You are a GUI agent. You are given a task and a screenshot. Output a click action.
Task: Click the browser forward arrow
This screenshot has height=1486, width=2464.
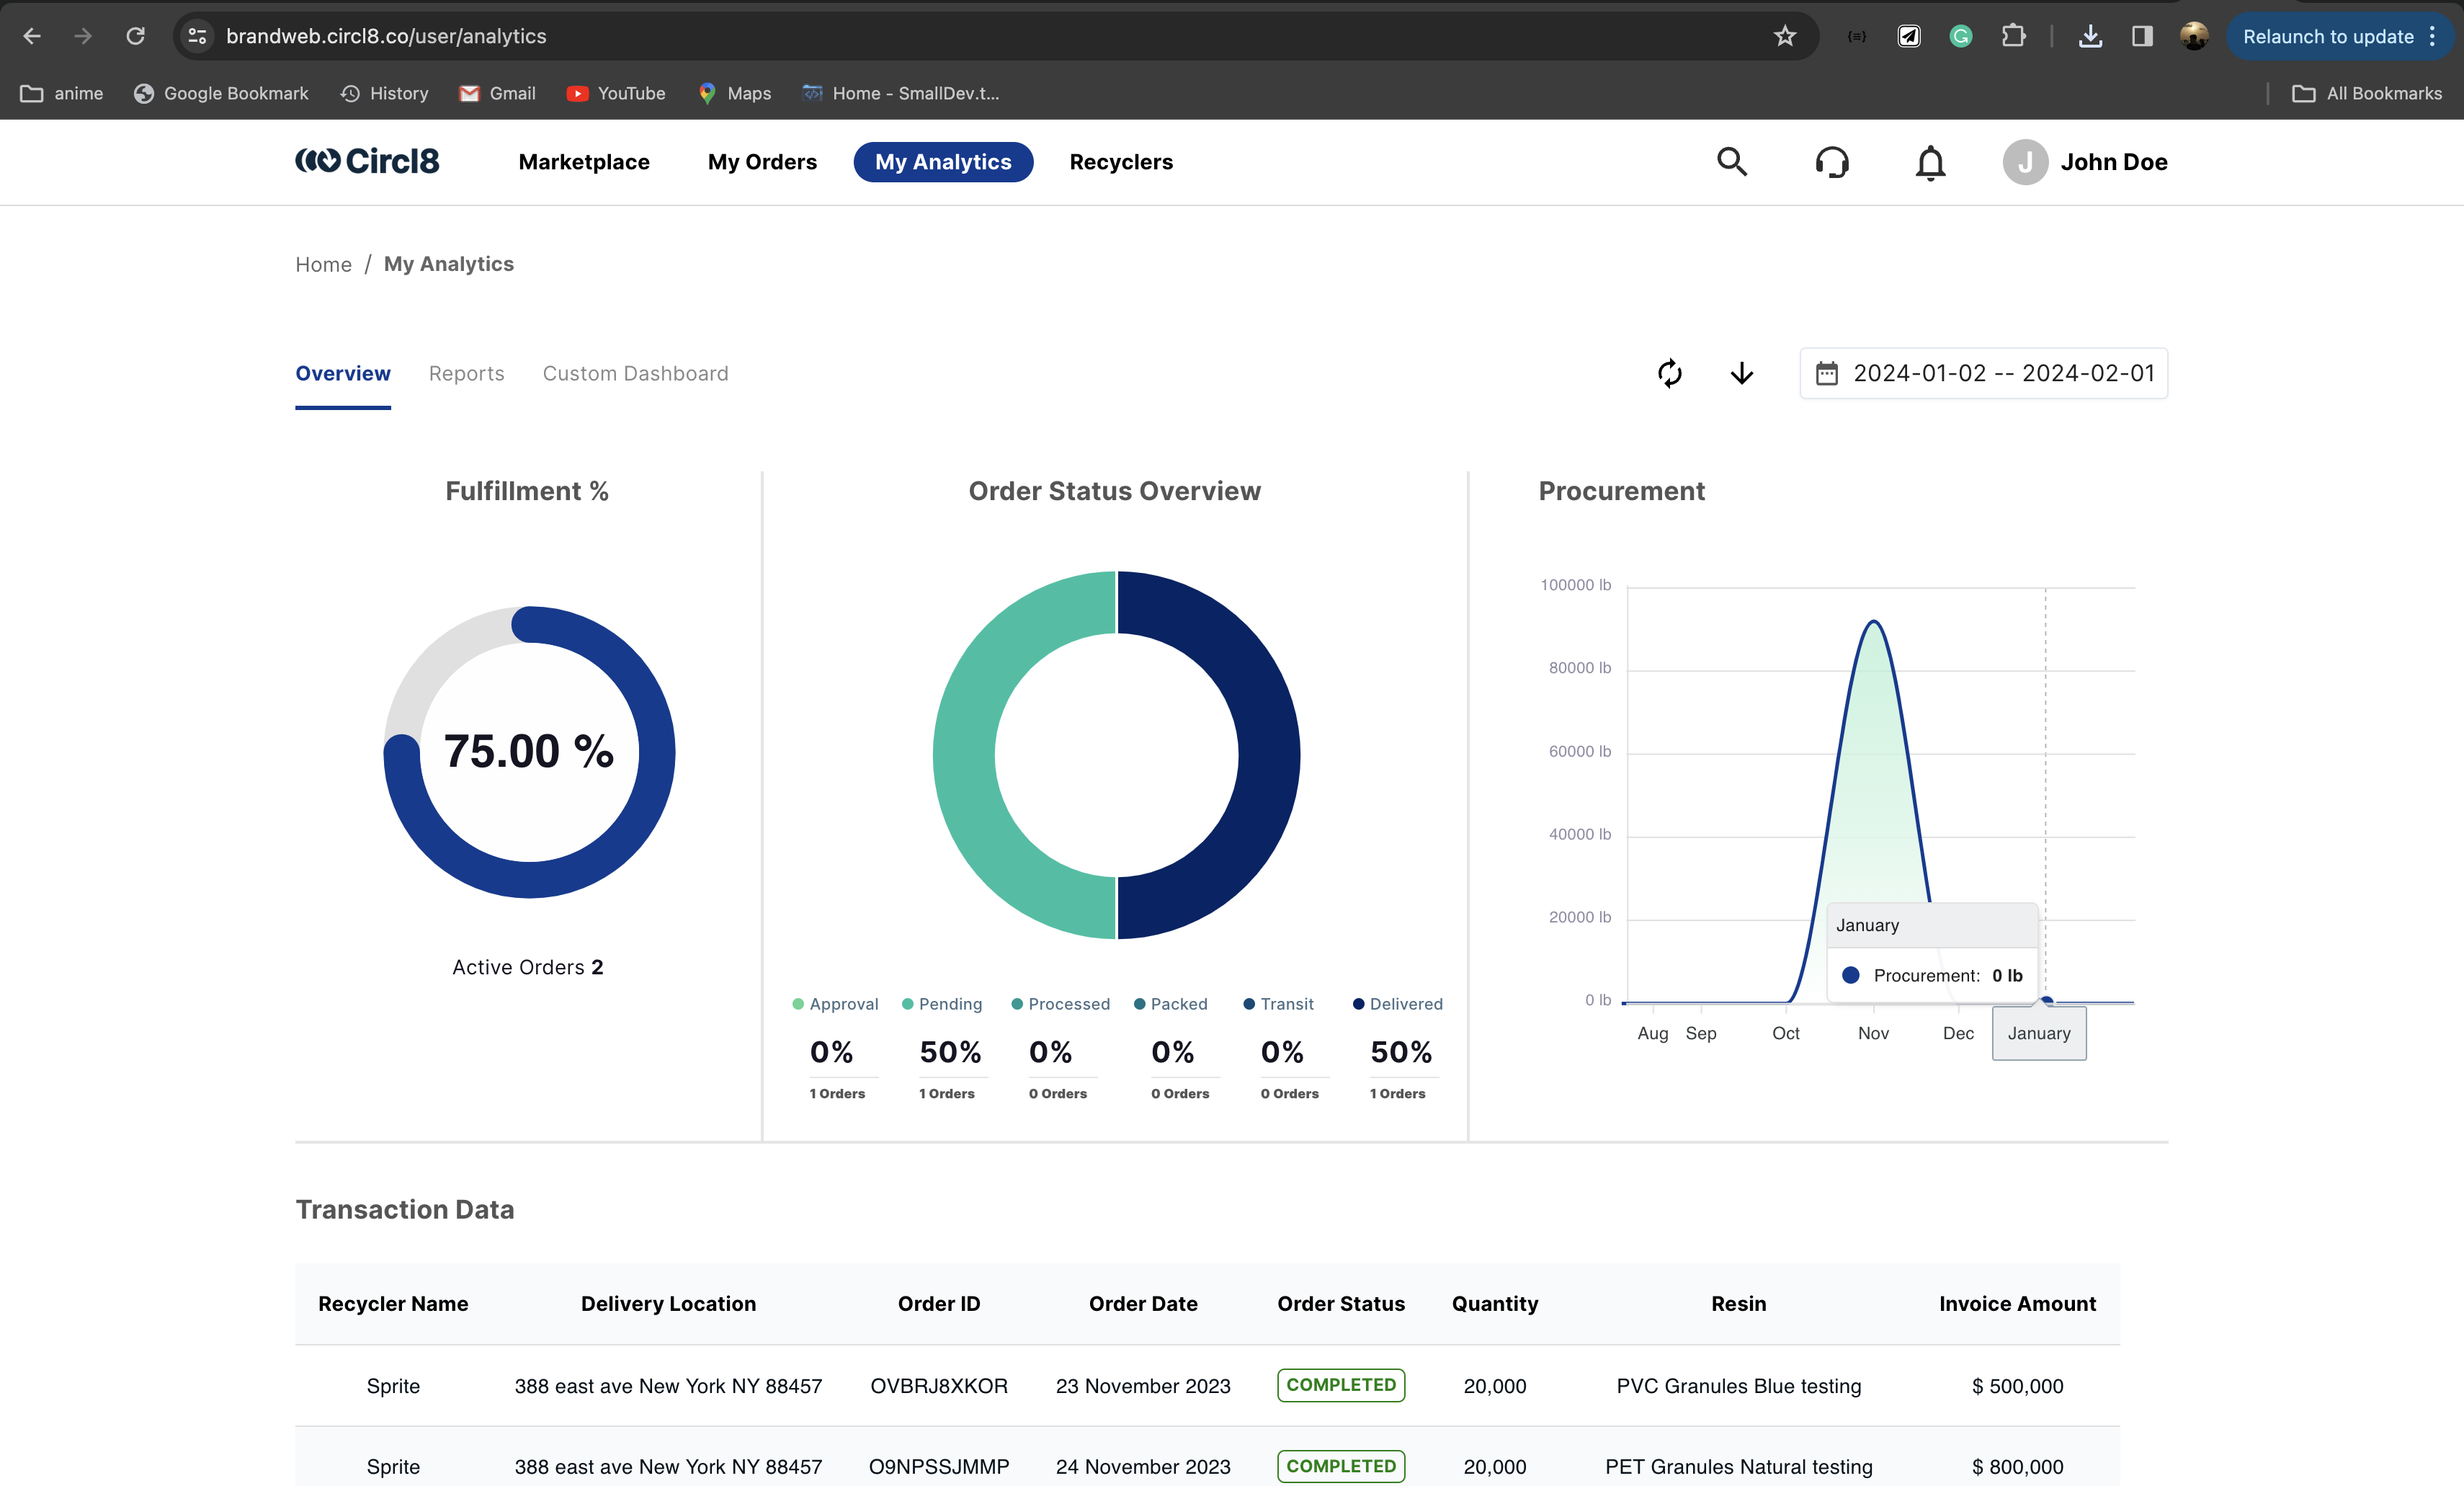(x=84, y=36)
